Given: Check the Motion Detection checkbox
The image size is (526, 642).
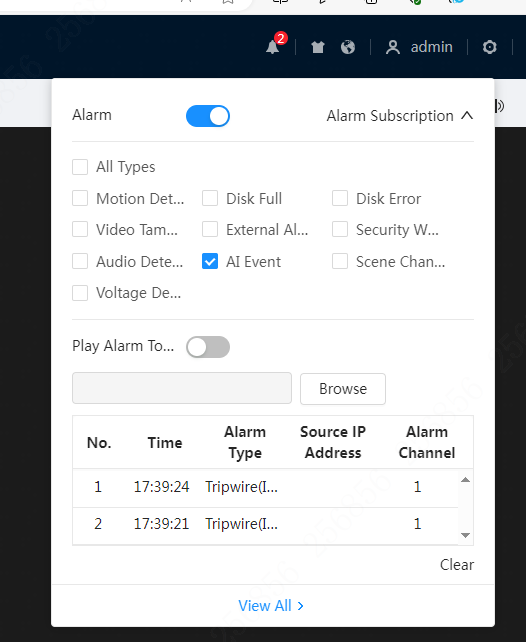Looking at the screenshot, I should [80, 198].
